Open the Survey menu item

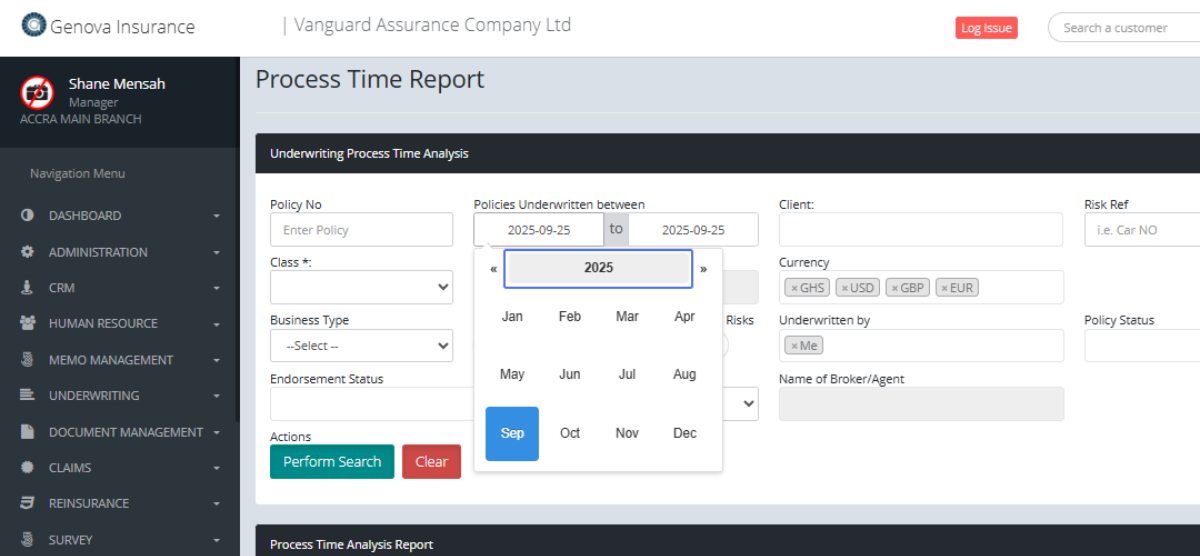point(71,540)
